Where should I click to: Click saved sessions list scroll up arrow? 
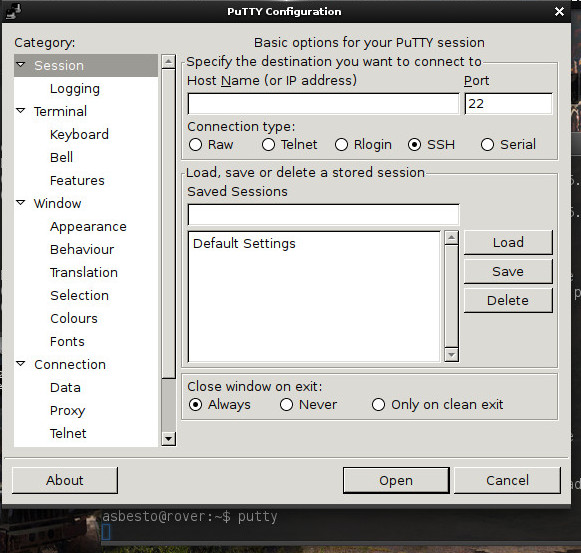point(451,238)
